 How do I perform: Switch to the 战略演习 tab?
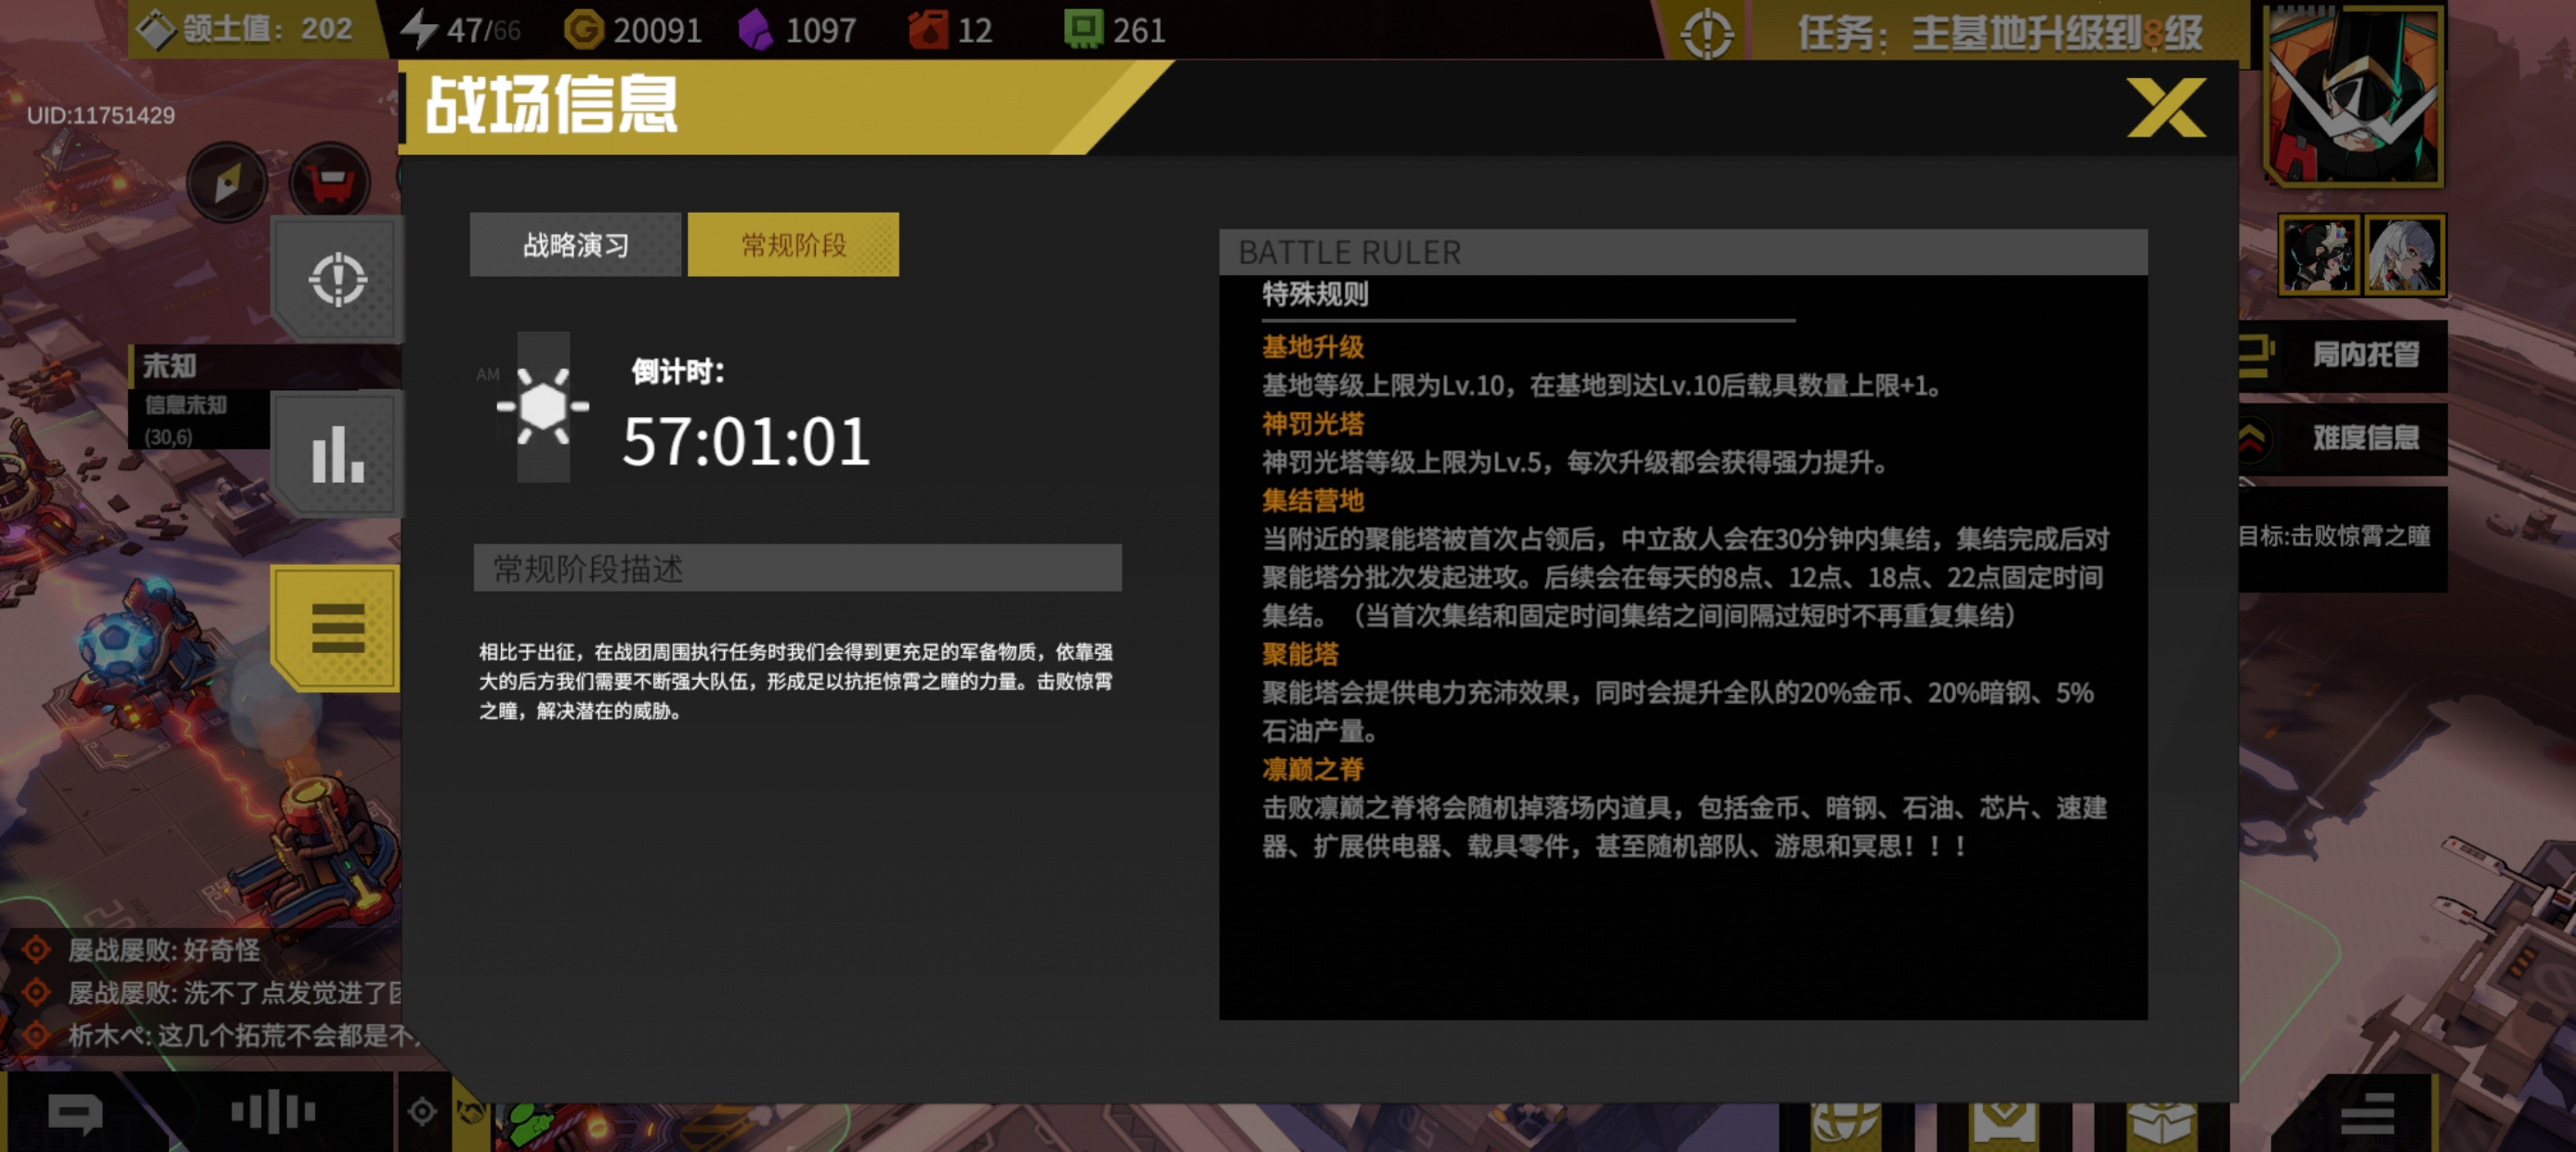point(575,244)
